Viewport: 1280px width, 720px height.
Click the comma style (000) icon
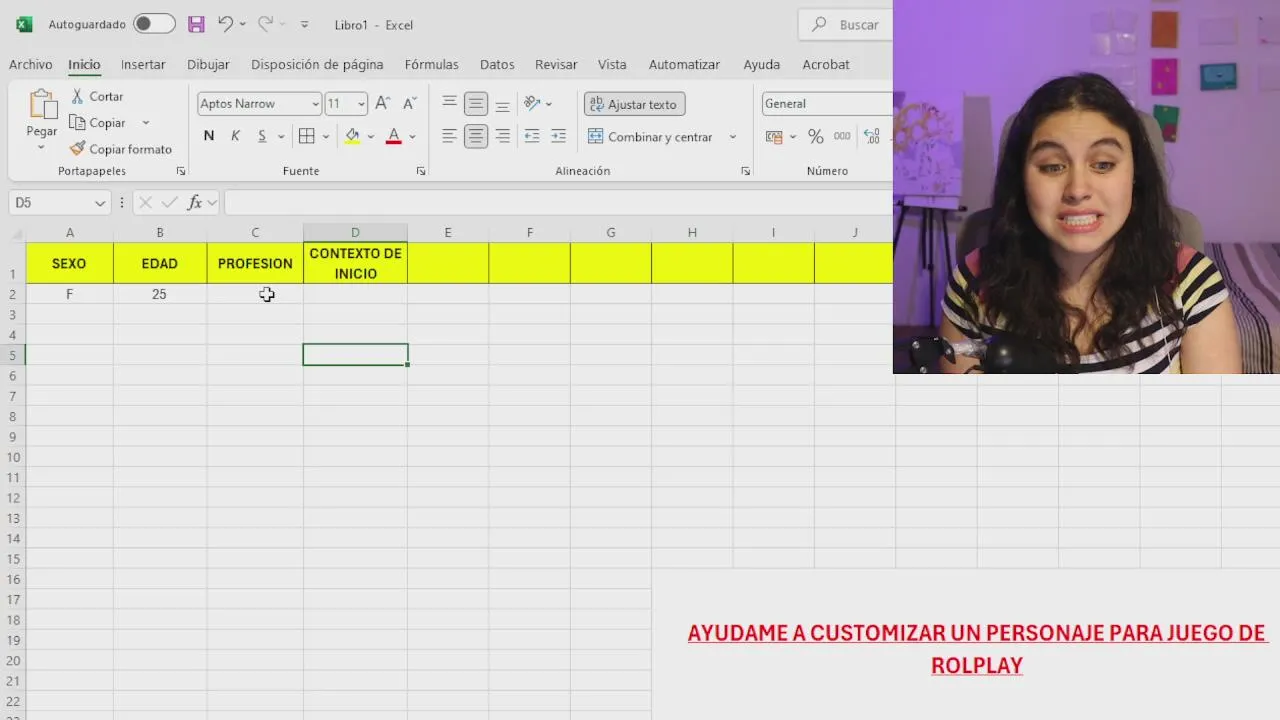842,136
